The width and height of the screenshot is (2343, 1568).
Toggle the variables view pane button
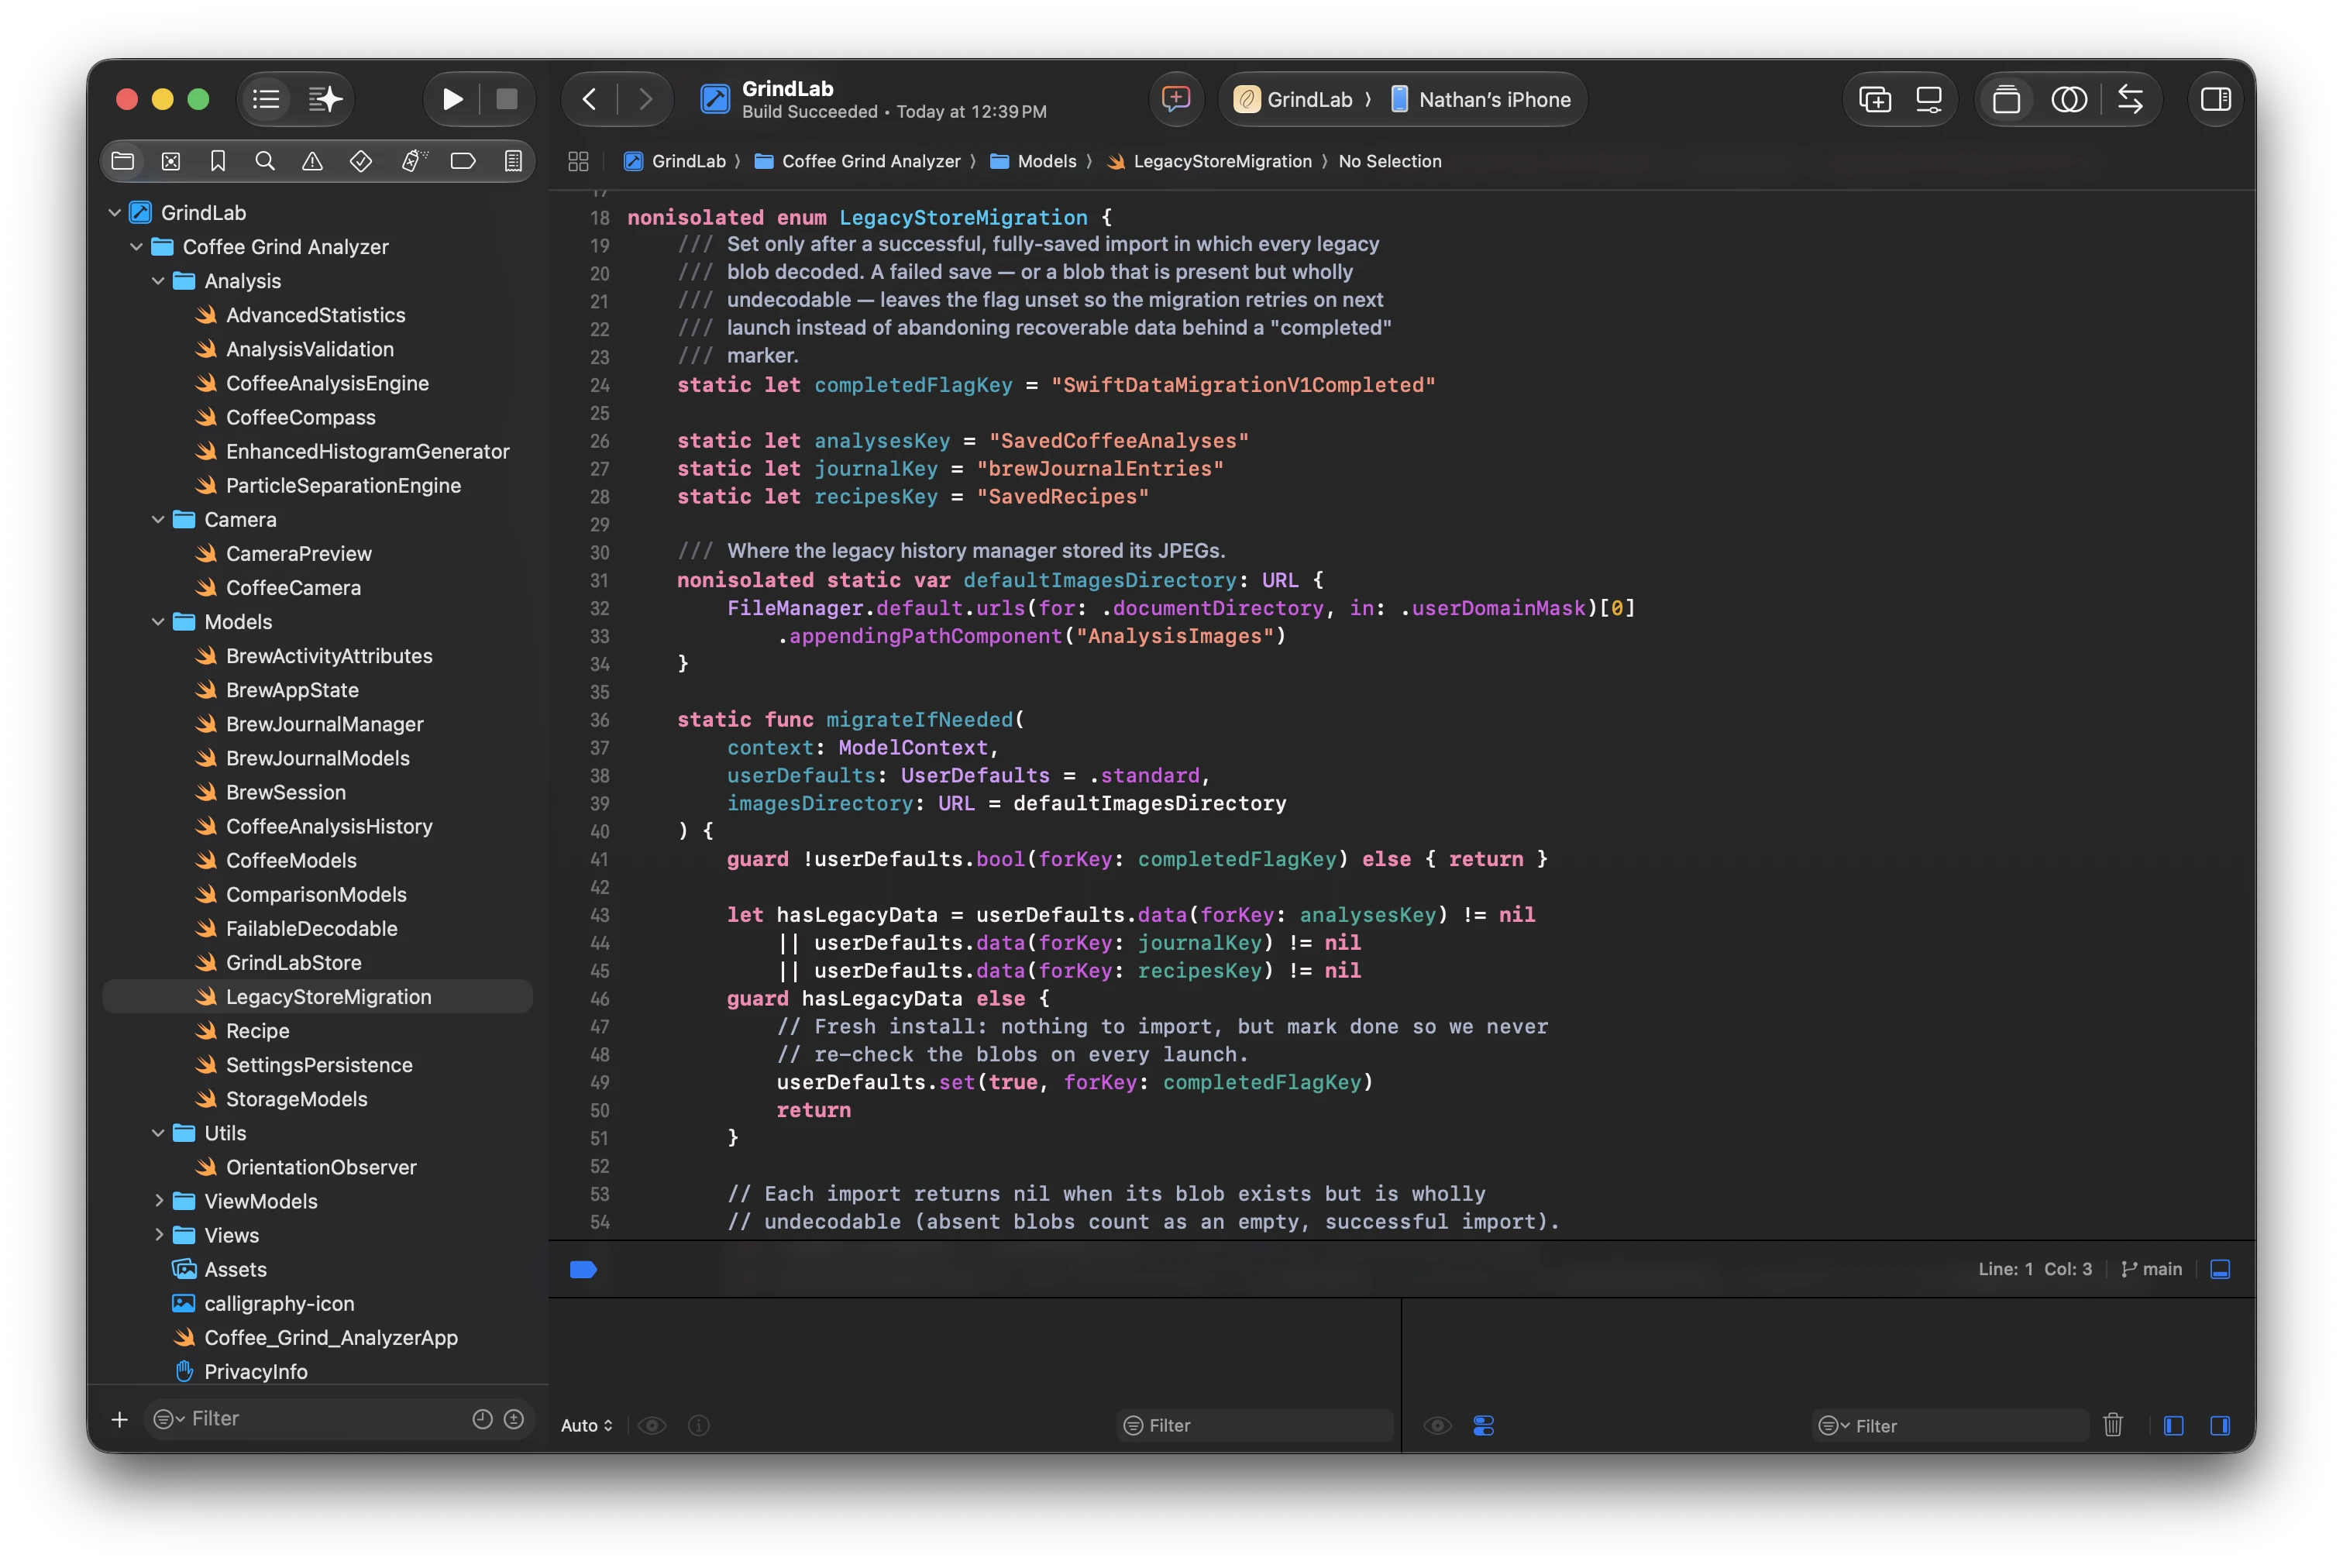[x=2173, y=1425]
